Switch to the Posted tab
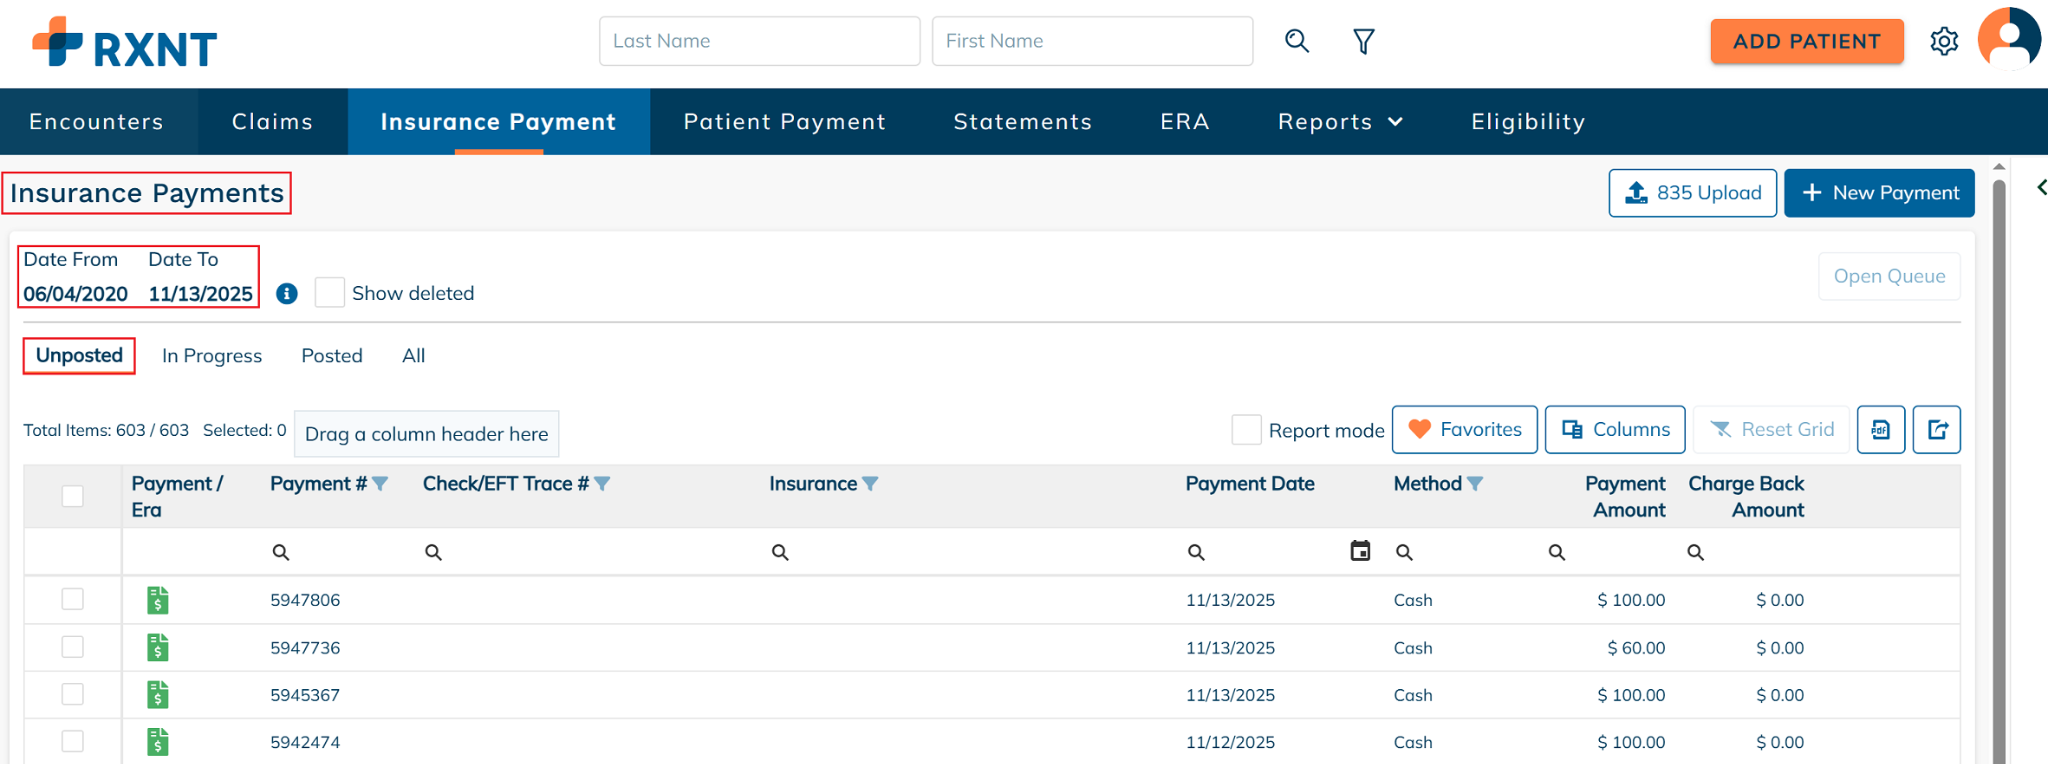Viewport: 2048px width, 764px height. point(332,356)
